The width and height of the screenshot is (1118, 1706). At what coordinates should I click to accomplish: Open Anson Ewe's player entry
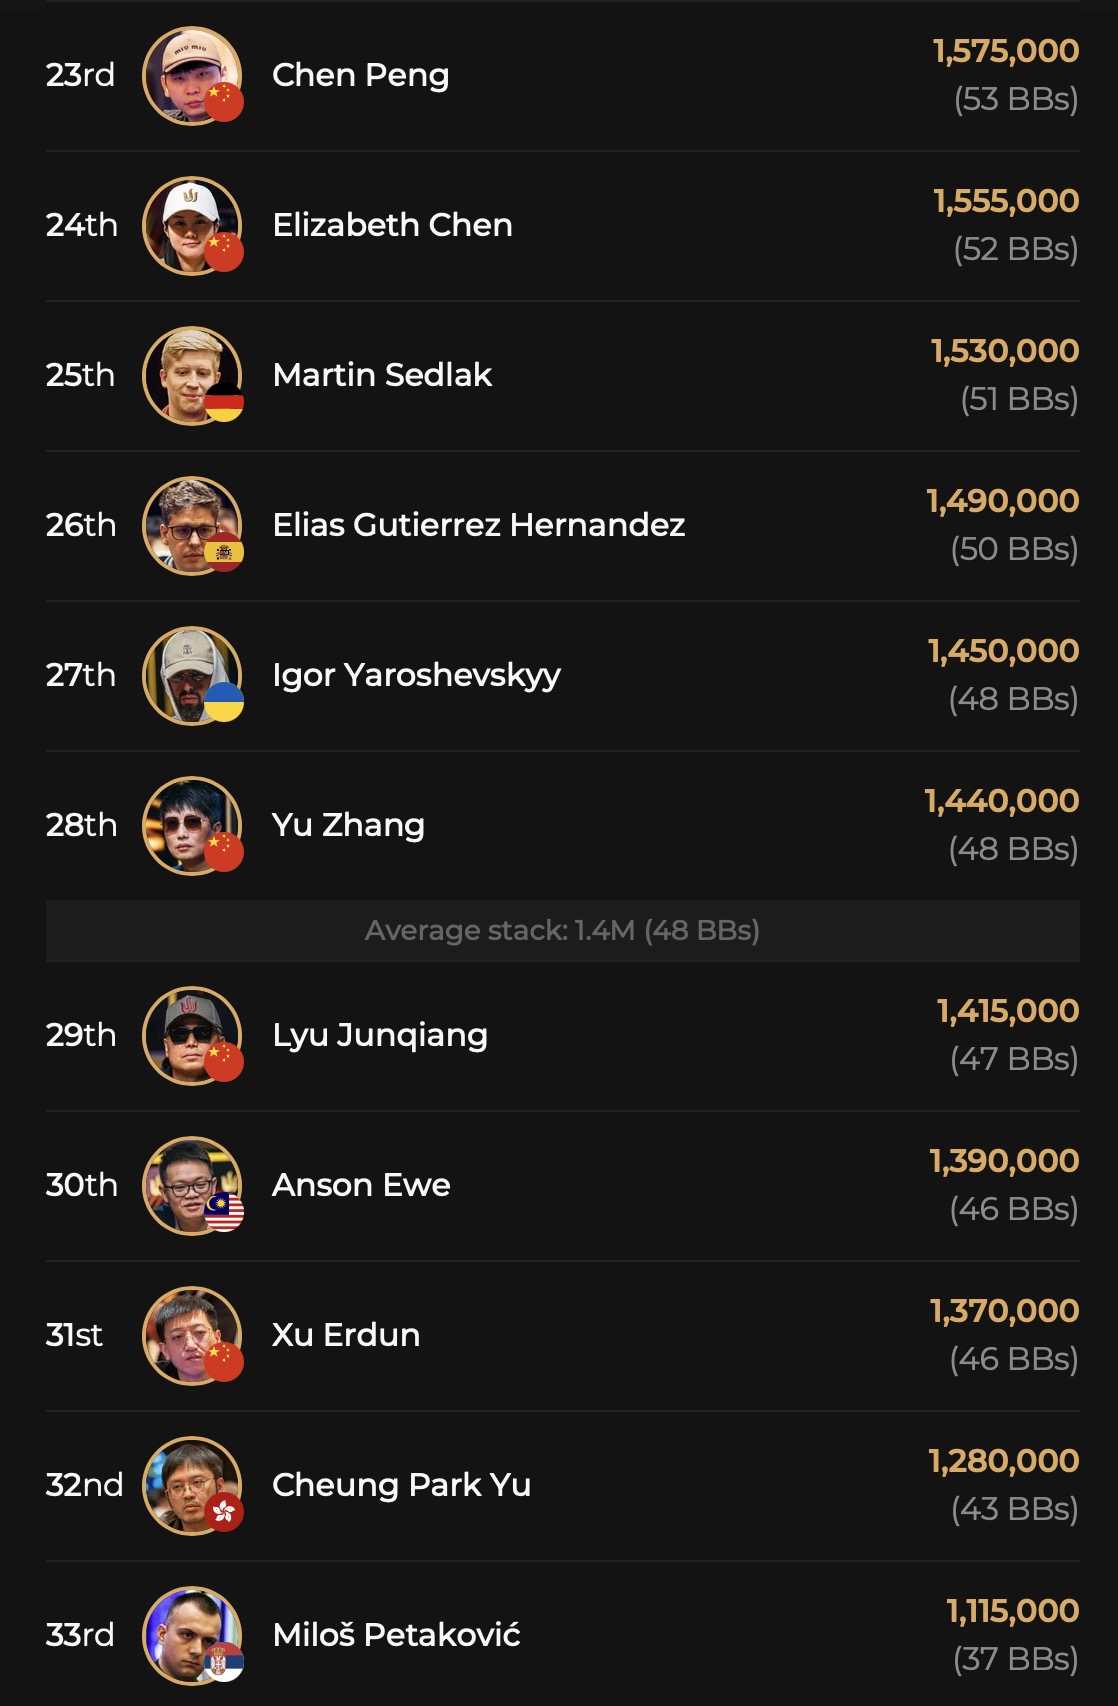pos(361,1185)
